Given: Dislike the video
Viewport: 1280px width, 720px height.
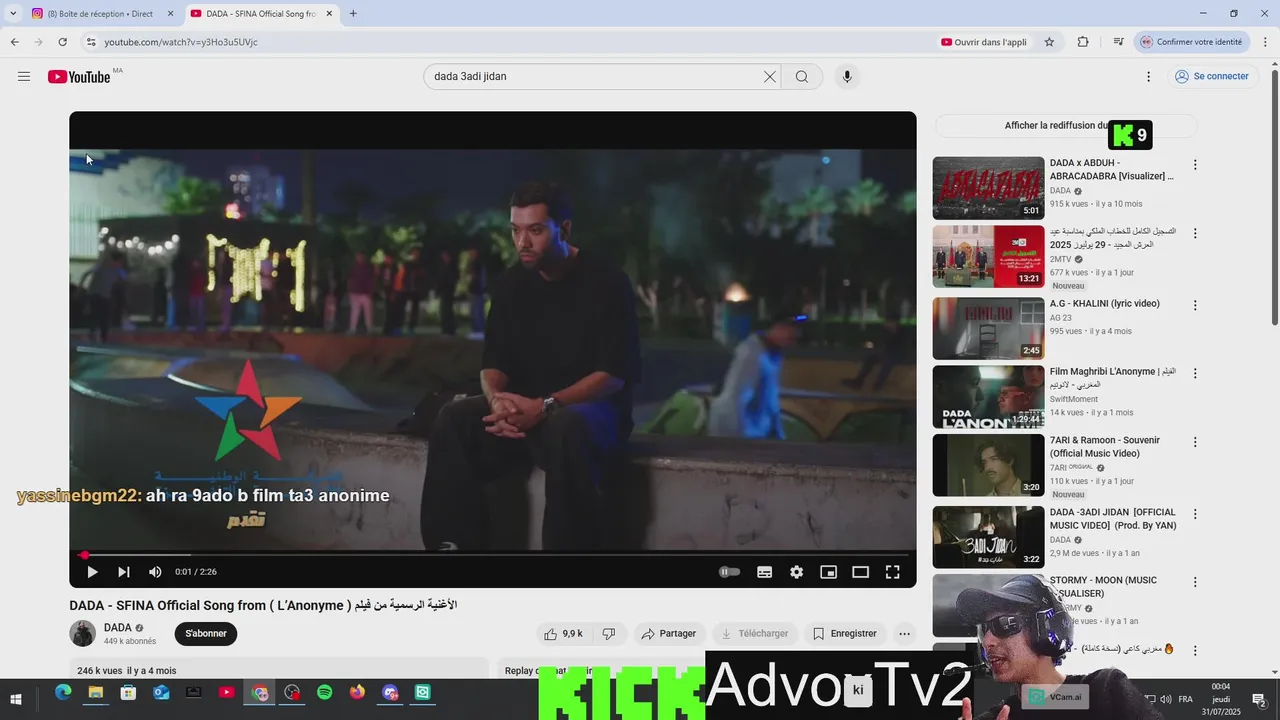Looking at the screenshot, I should (x=608, y=634).
